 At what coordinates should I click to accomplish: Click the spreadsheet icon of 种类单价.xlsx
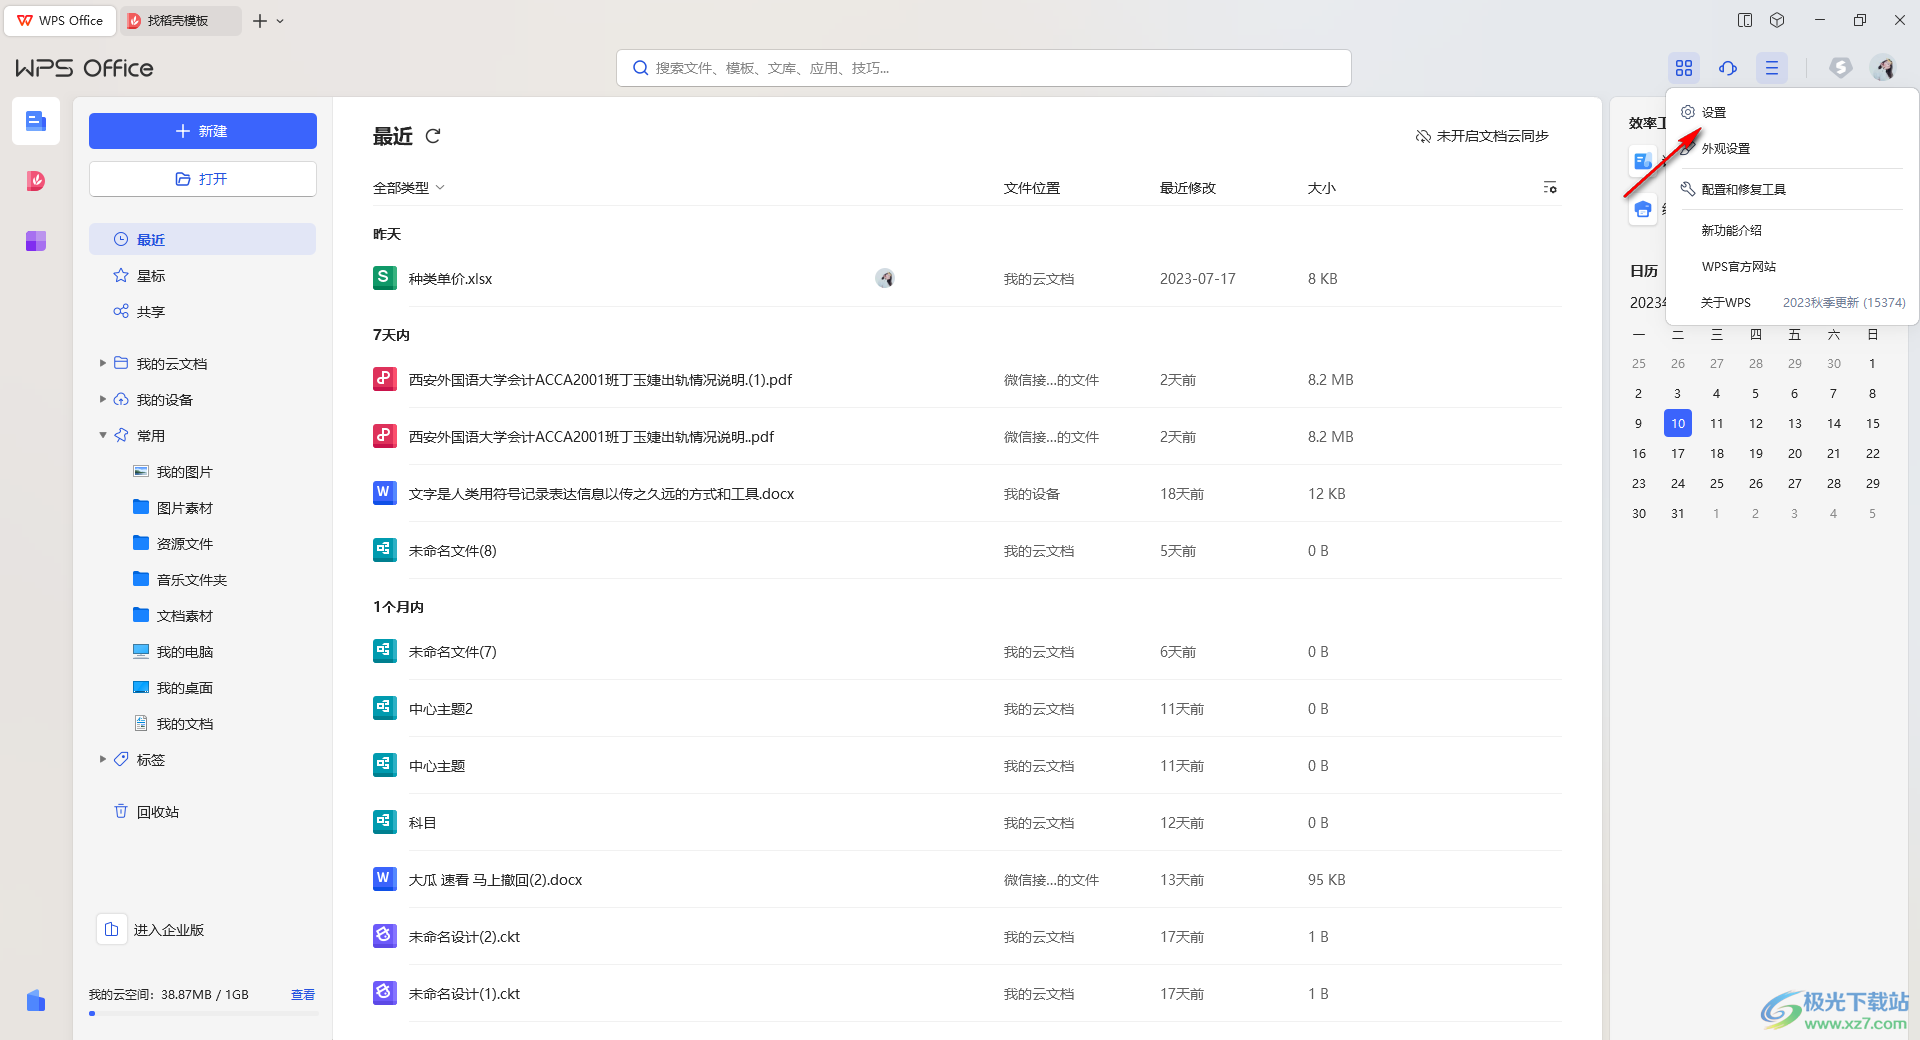coord(384,278)
